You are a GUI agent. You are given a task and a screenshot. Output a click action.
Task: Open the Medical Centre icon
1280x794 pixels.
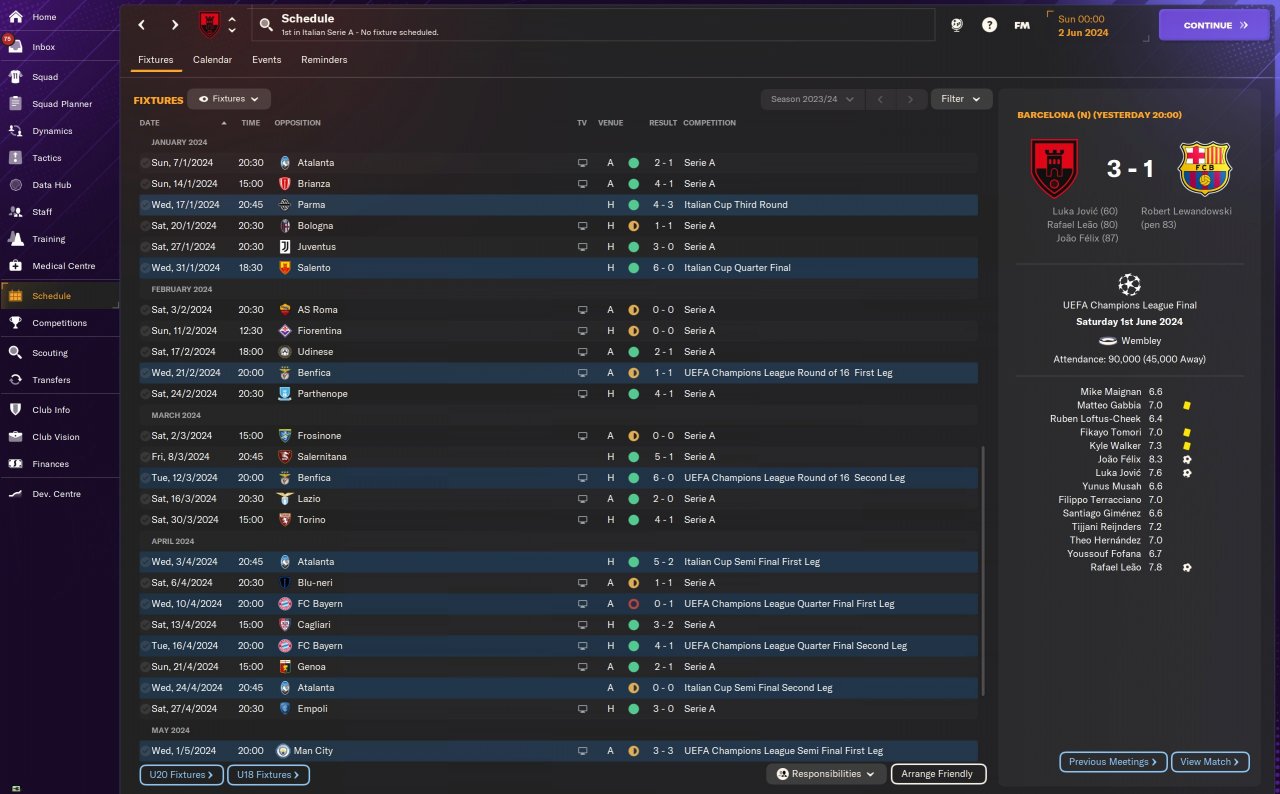tap(15, 266)
